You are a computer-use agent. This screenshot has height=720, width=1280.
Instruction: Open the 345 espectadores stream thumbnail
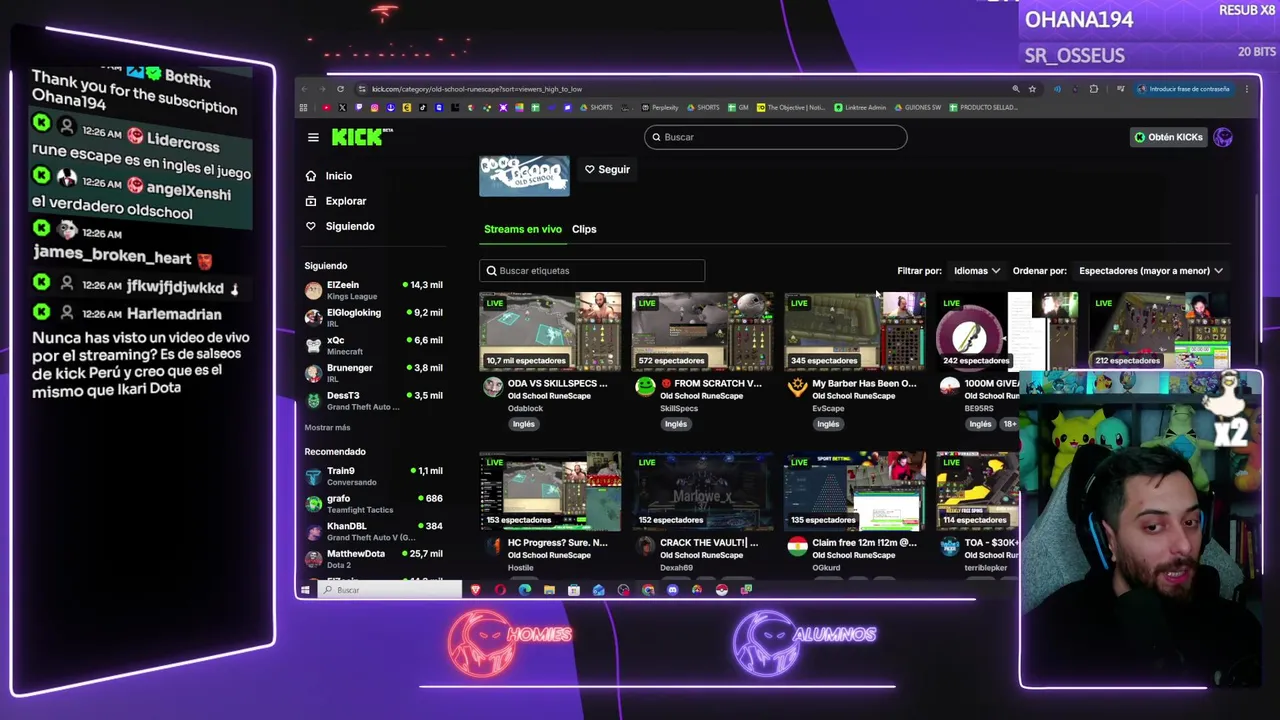[854, 331]
